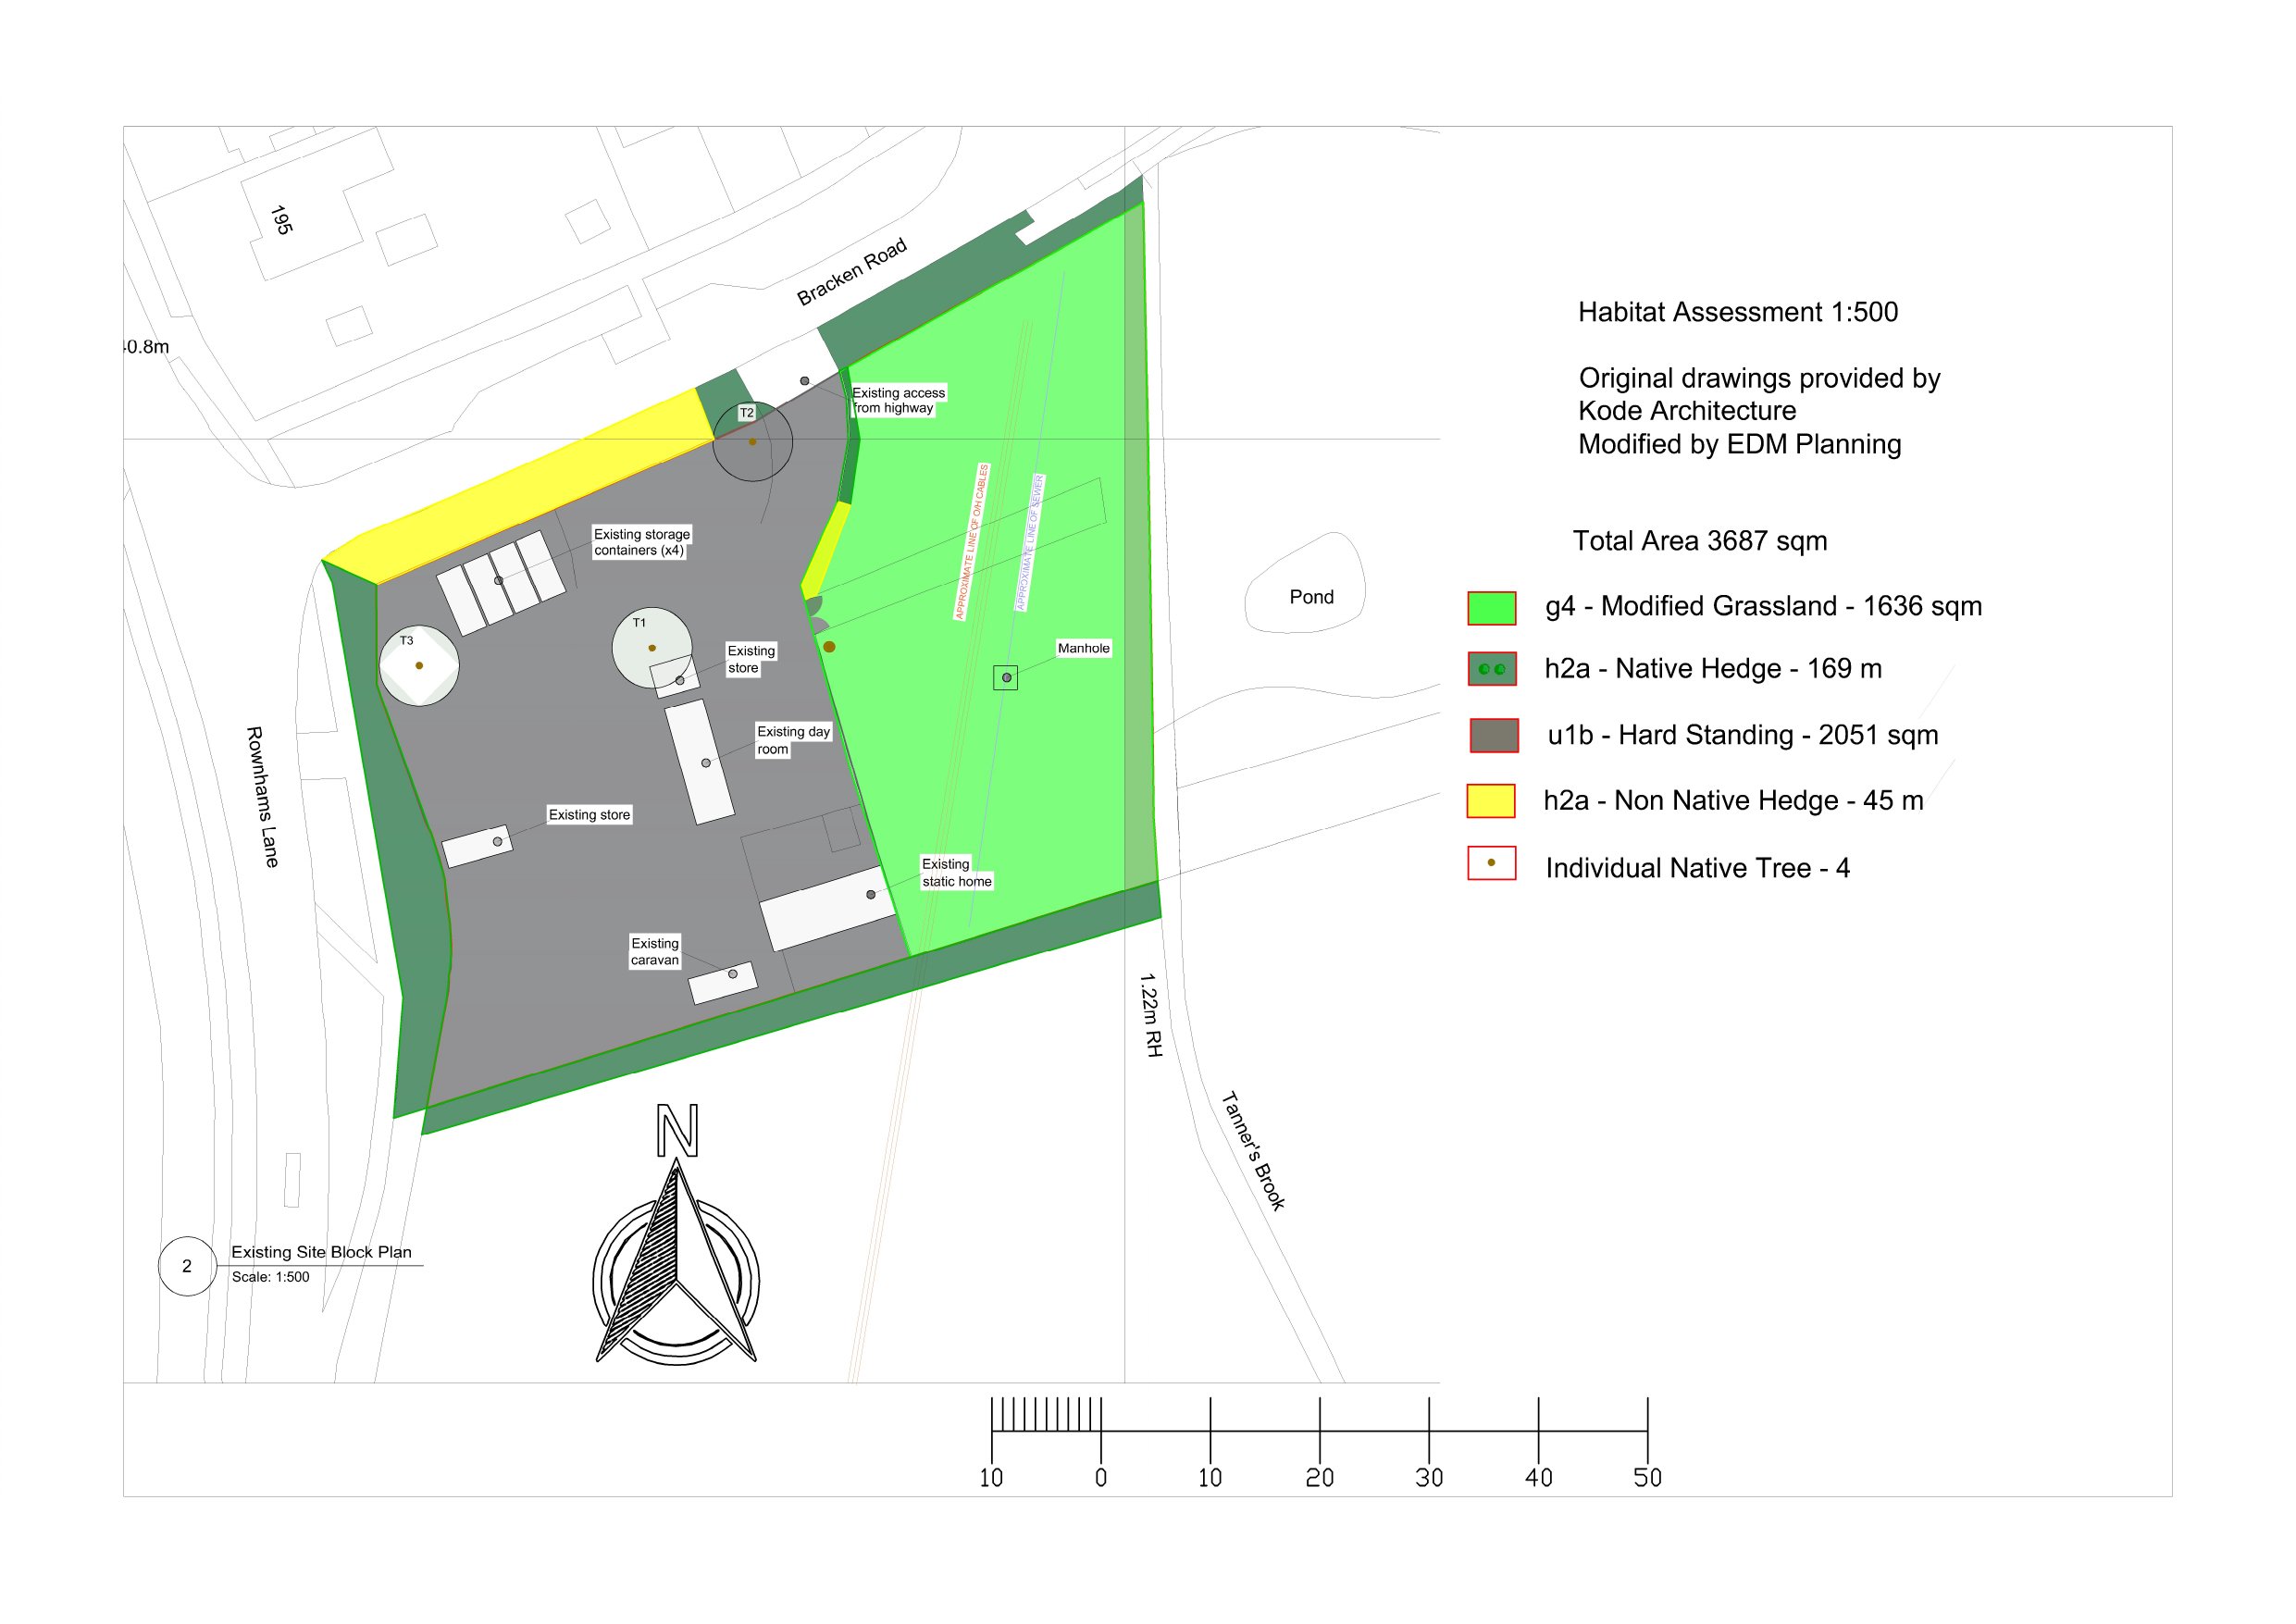This screenshot has height=1624, width=2296.
Task: Click the manhole square symbol
Action: [1005, 678]
